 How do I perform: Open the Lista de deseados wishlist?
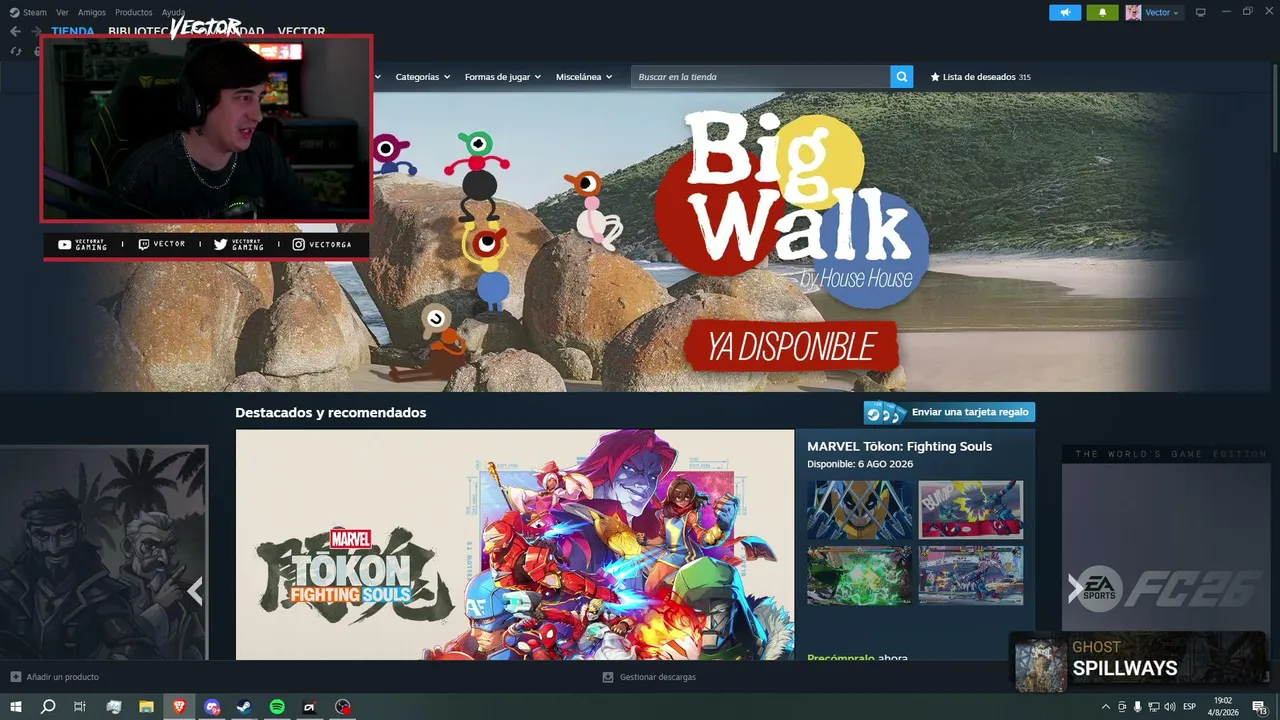pos(980,77)
